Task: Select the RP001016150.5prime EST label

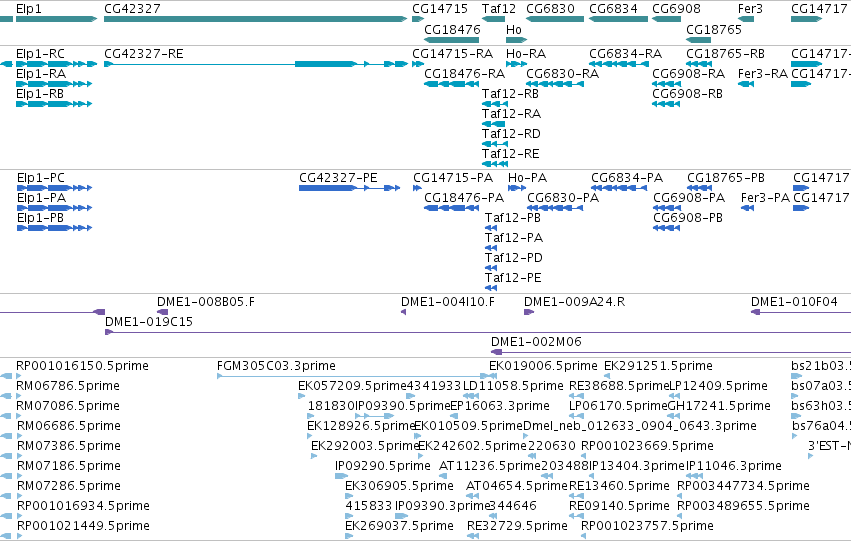Action: click(82, 366)
